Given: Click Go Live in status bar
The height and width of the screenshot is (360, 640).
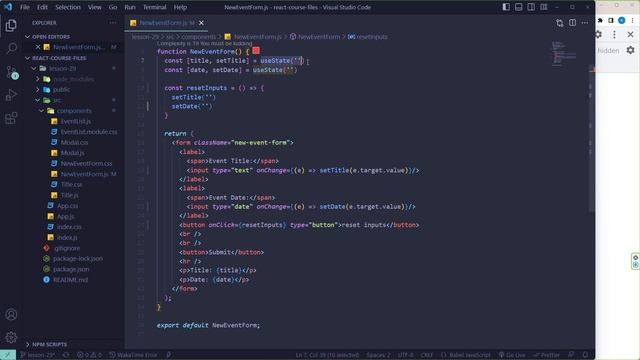Looking at the screenshot, I should pos(512,355).
